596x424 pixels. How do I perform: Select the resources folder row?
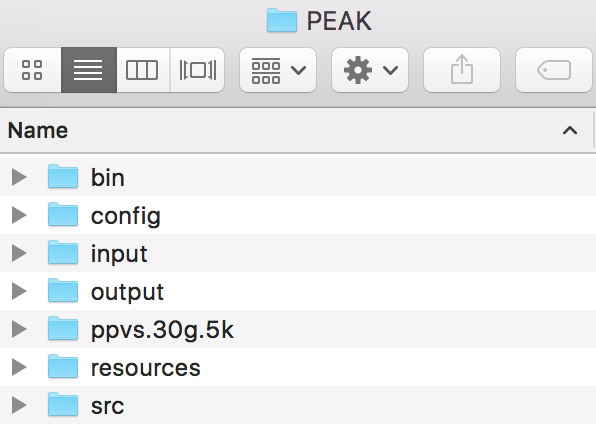click(x=298, y=367)
